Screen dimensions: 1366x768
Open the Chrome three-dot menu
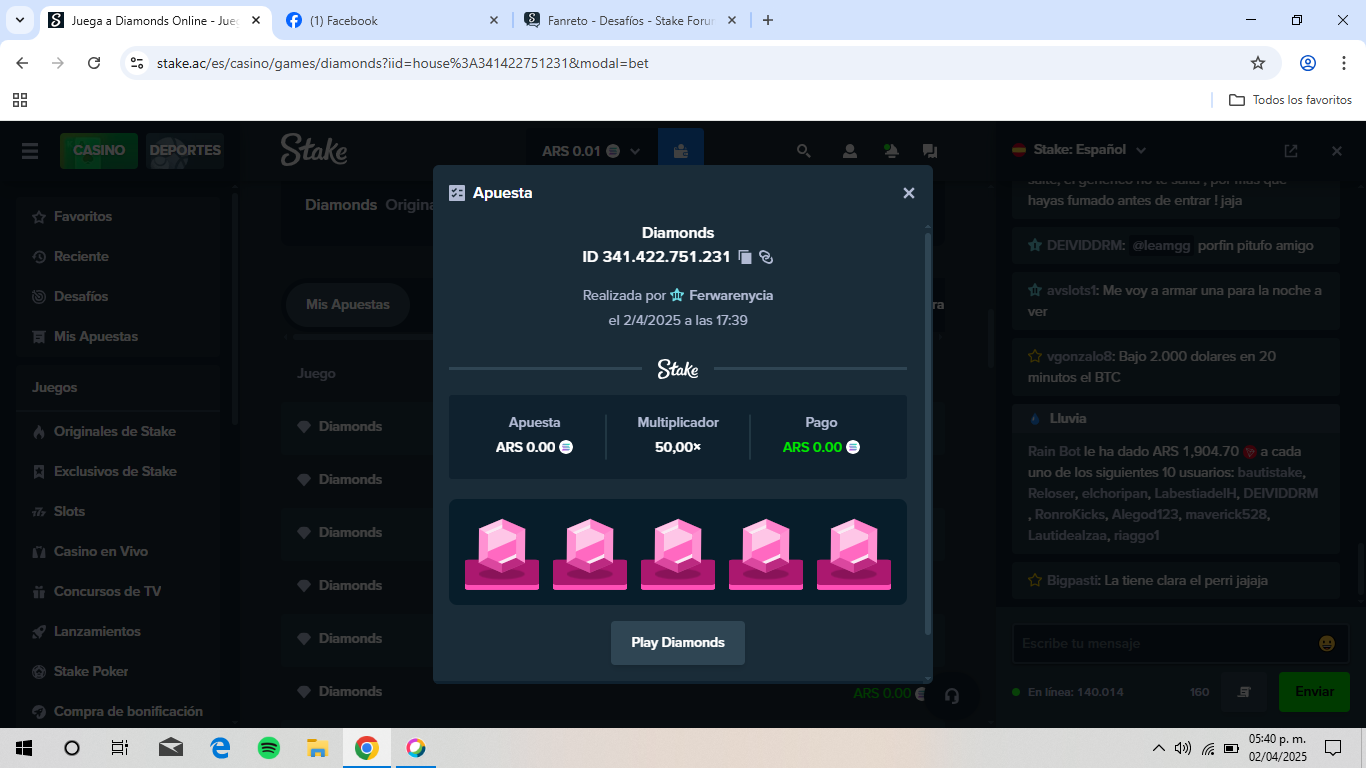1343,63
